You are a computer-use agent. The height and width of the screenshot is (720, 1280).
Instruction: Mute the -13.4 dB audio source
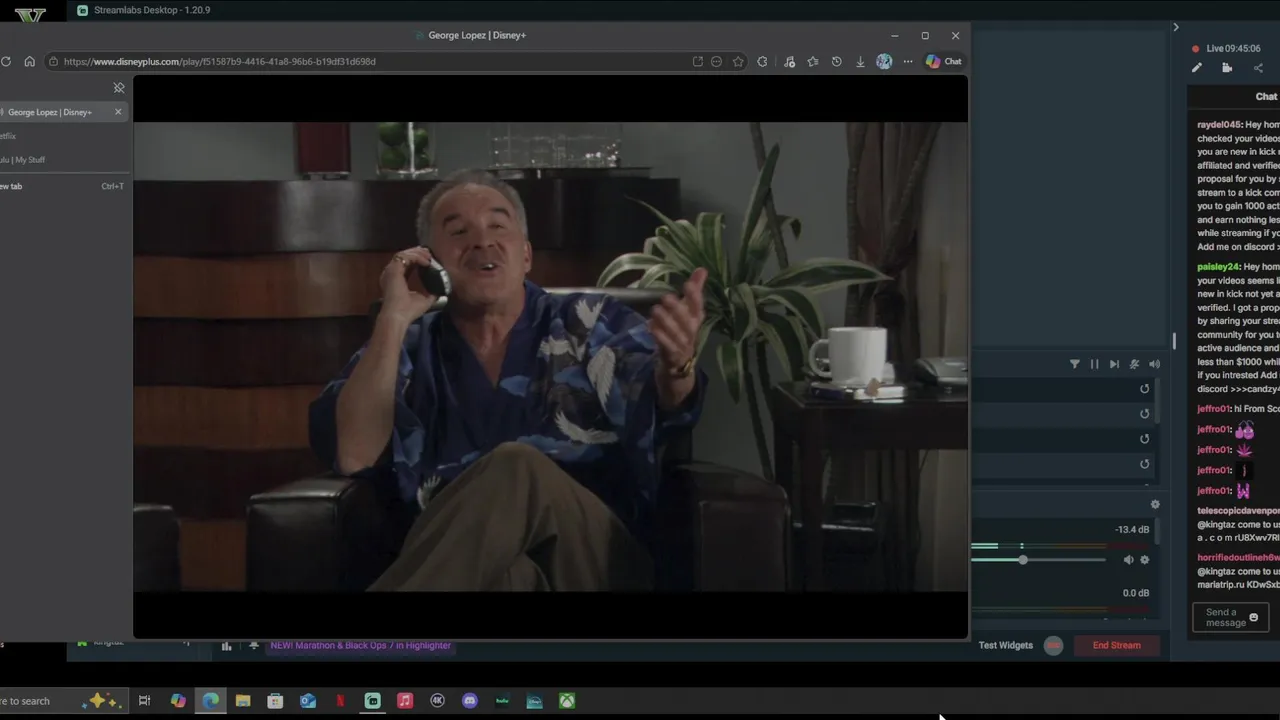click(1128, 560)
